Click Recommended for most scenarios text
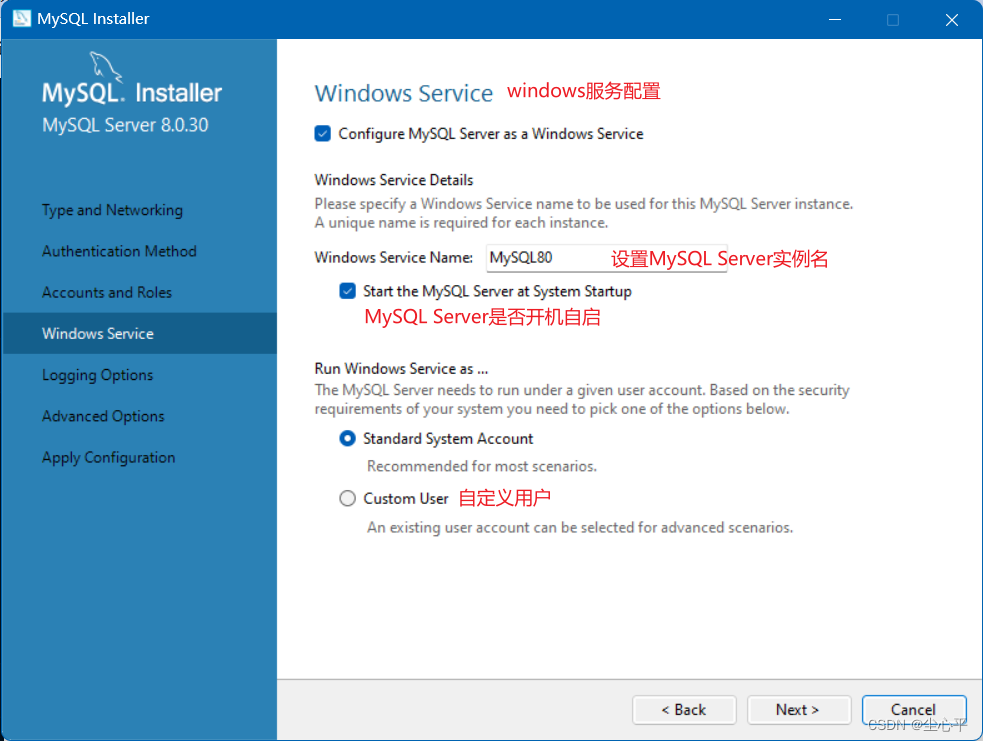Viewport: 983px width, 741px height. 481,466
